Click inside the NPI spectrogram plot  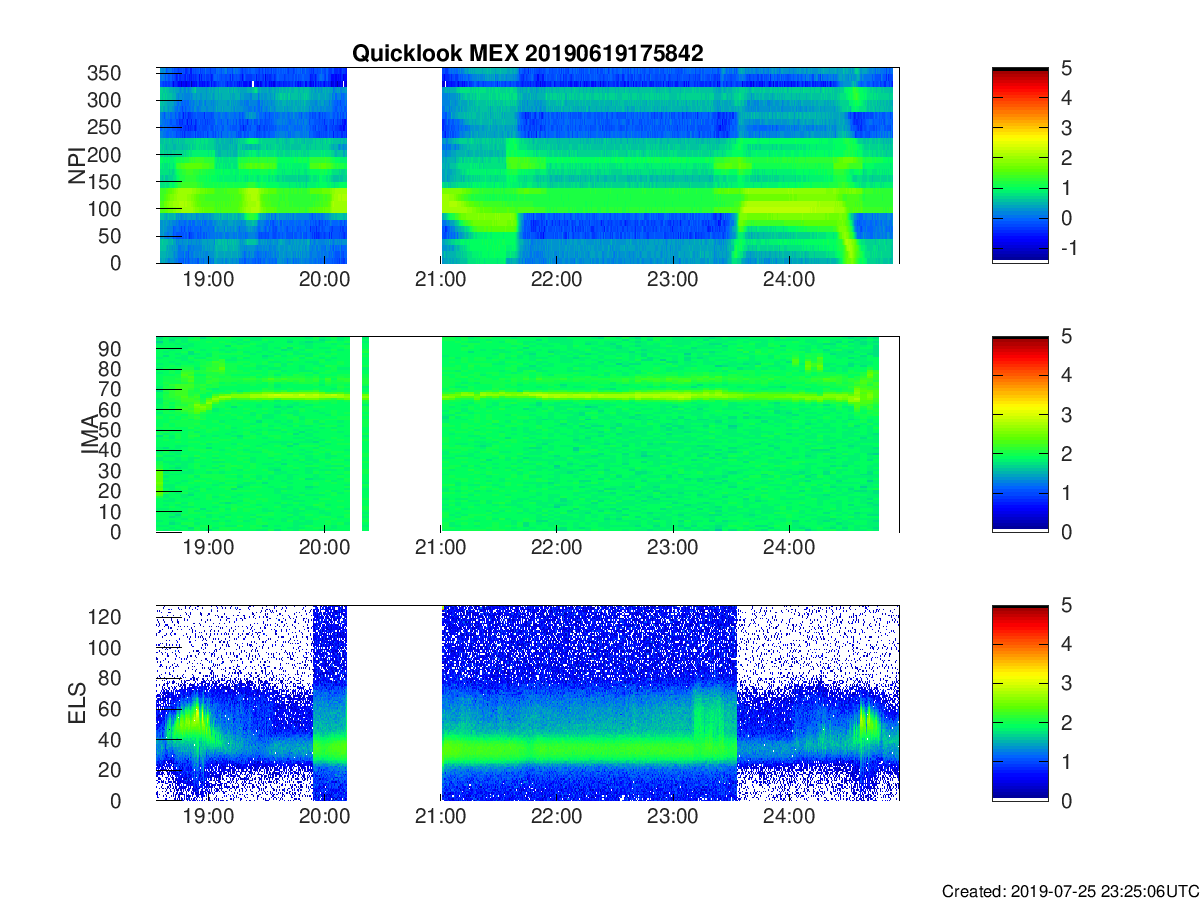click(x=528, y=166)
